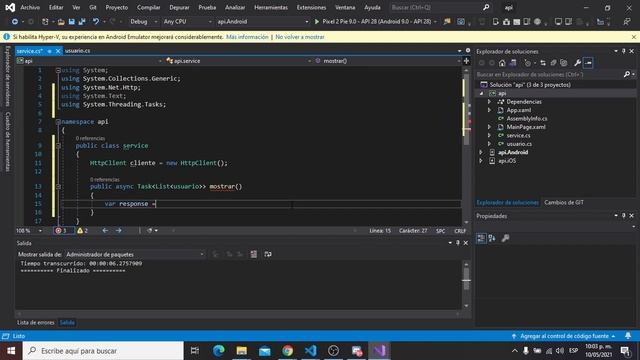Click the Collapse All icon in Solution Explorer
Viewport: 640px width, 360px height.
[553, 63]
